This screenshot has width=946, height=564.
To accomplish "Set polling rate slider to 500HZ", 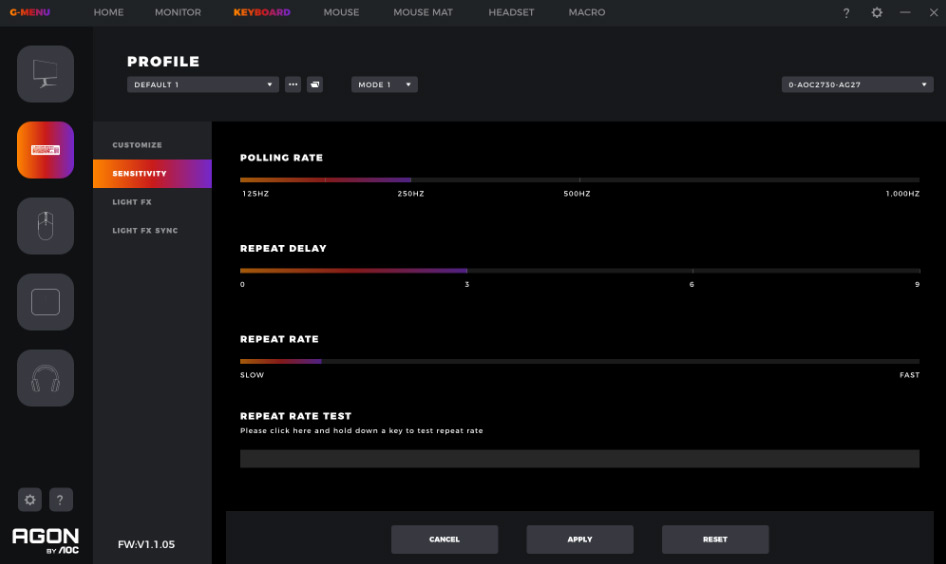I will coord(580,180).
